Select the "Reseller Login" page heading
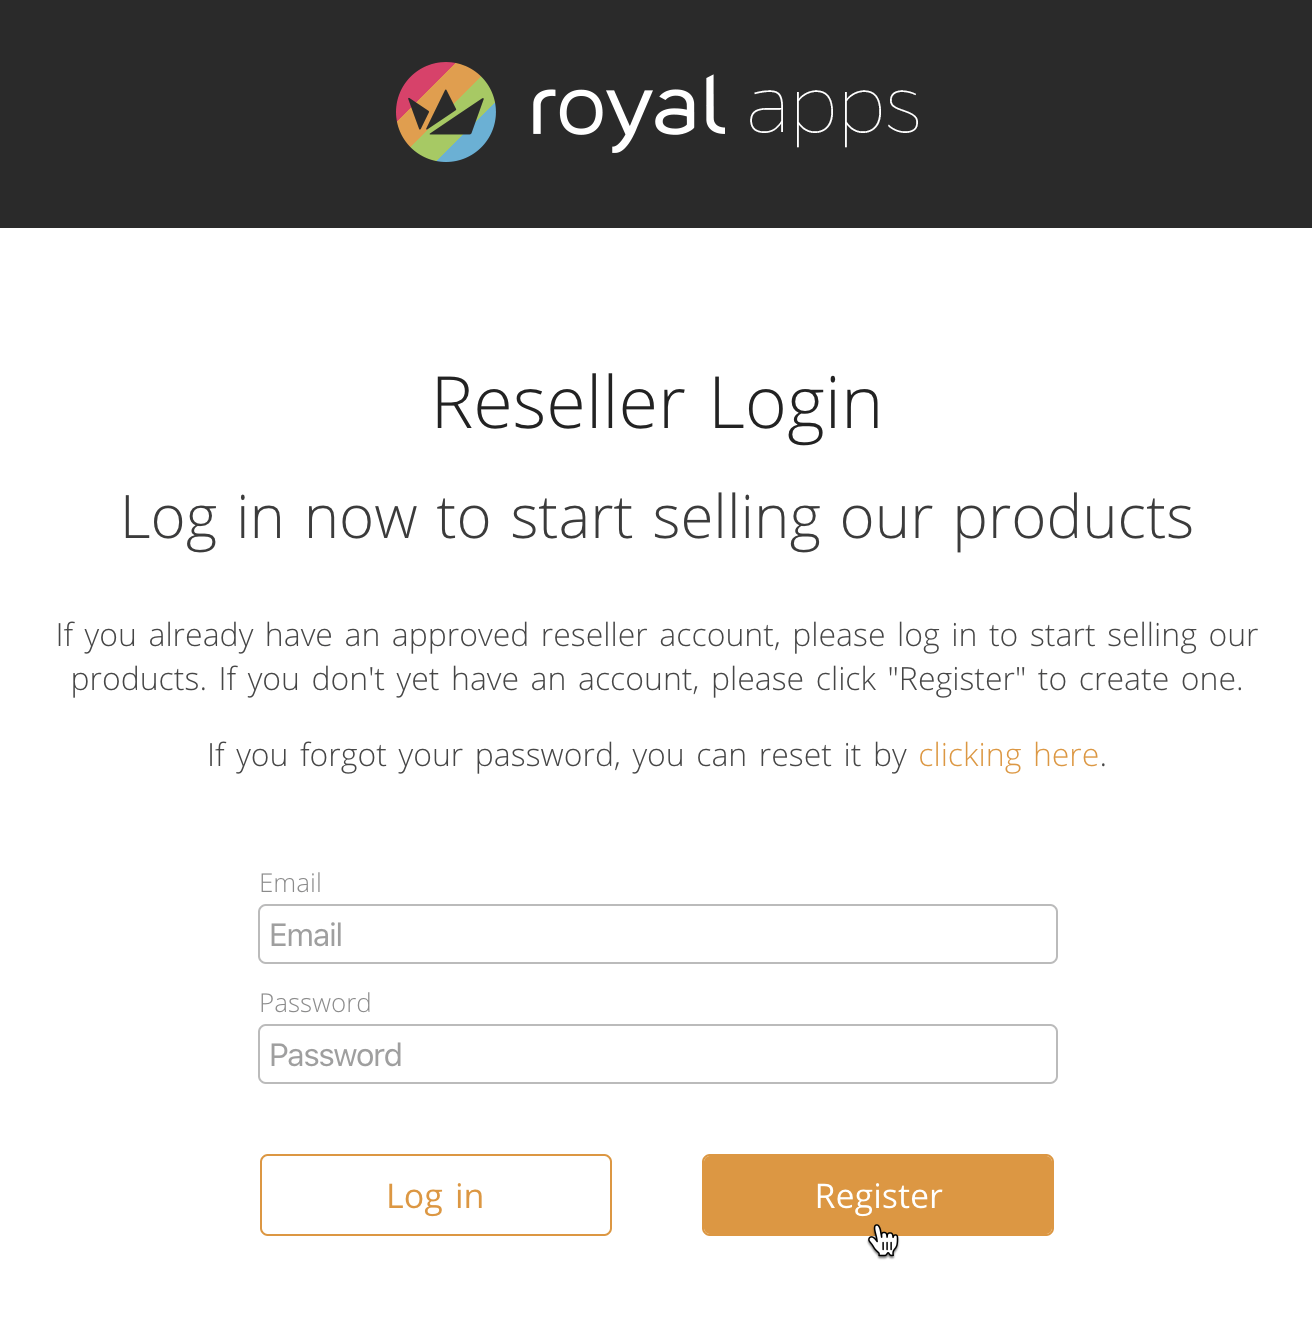Image resolution: width=1312 pixels, height=1320 pixels. [x=657, y=405]
